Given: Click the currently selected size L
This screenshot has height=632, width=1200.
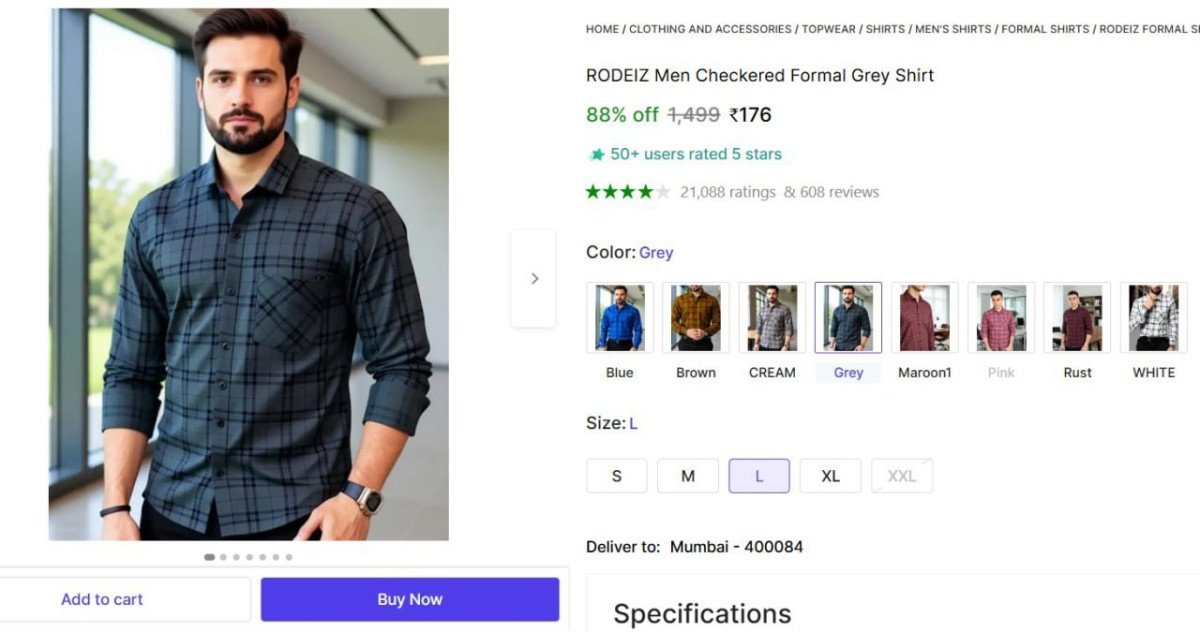Looking at the screenshot, I should (759, 475).
